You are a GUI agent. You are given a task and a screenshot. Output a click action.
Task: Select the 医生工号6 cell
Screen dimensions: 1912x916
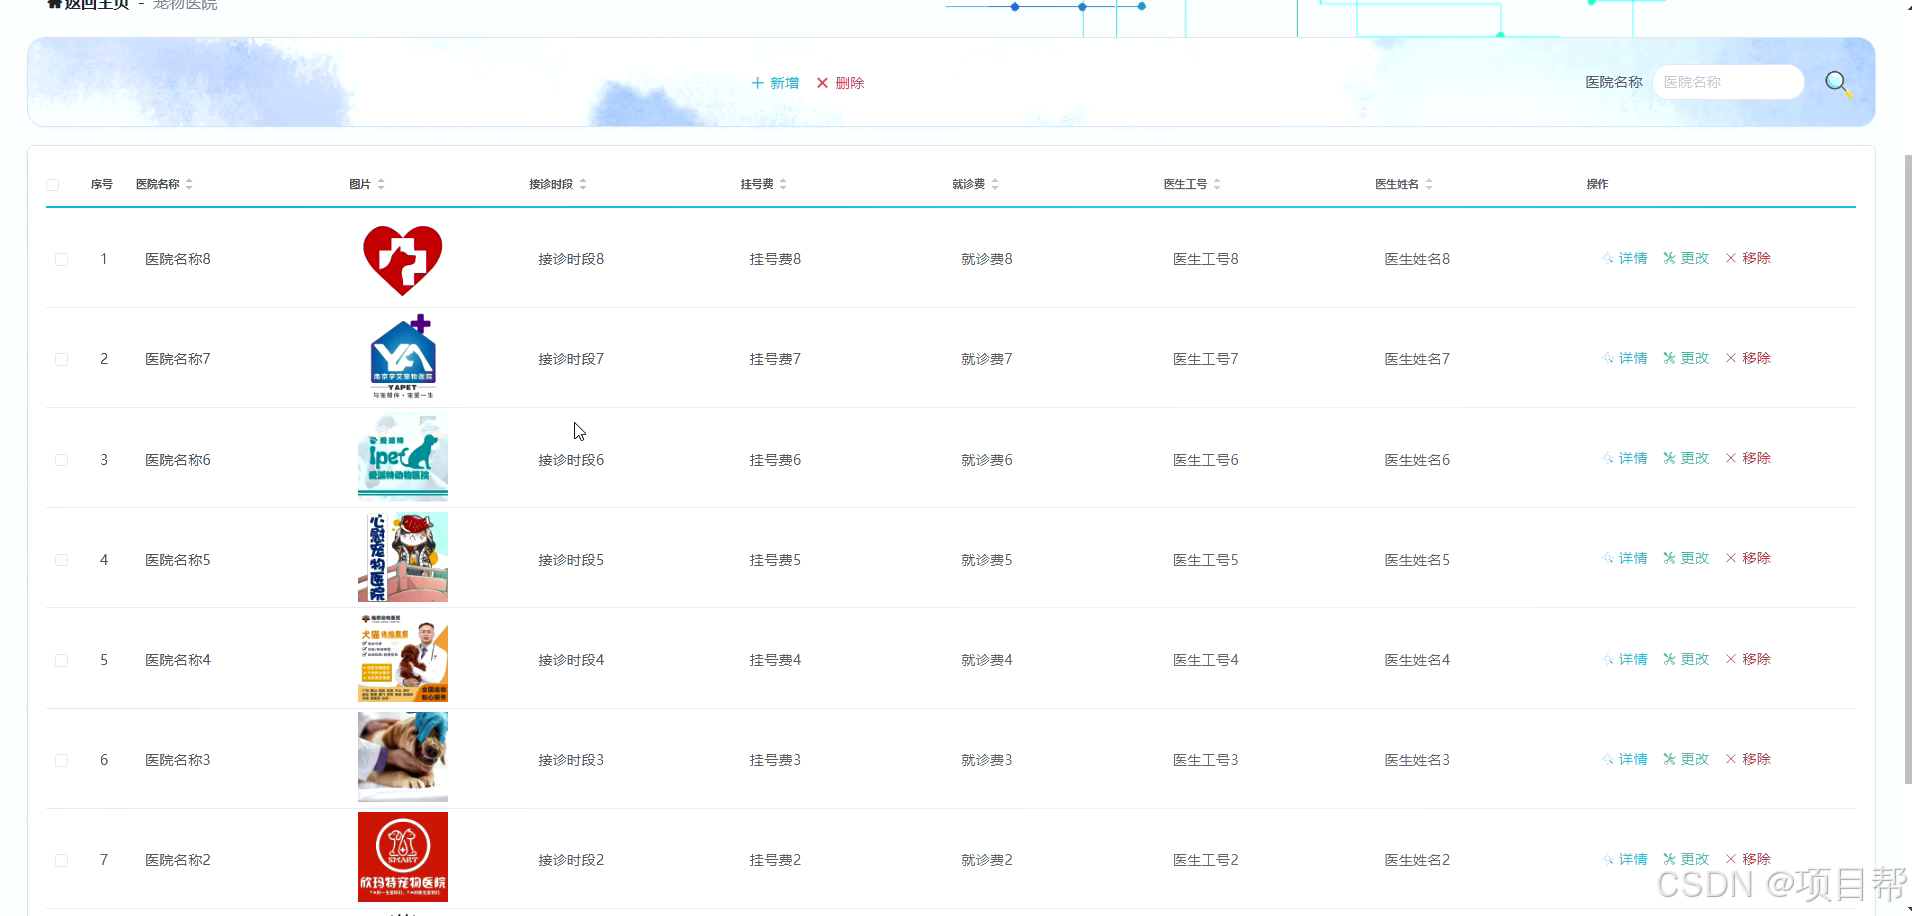(x=1206, y=460)
